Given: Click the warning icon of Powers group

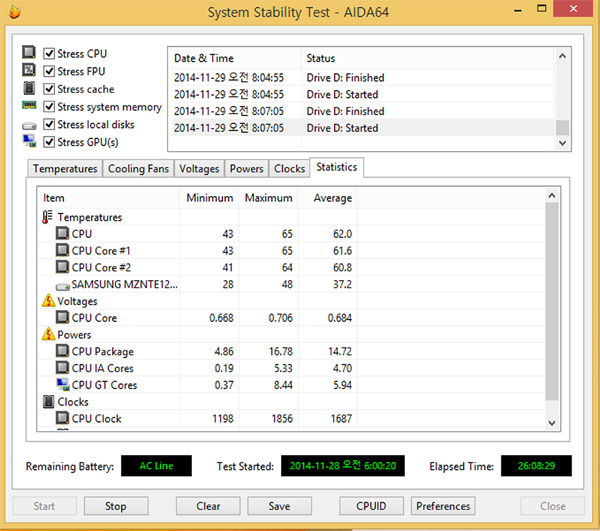Looking at the screenshot, I should click(49, 334).
